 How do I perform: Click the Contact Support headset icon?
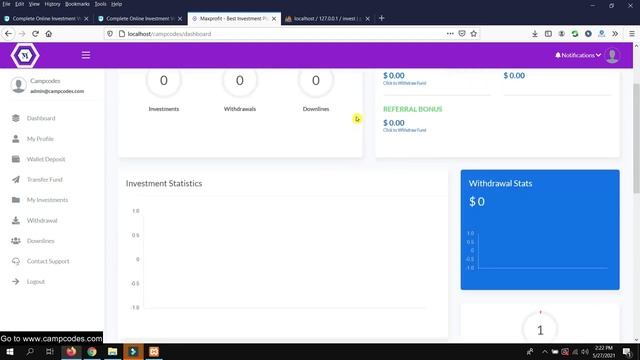tap(16, 261)
